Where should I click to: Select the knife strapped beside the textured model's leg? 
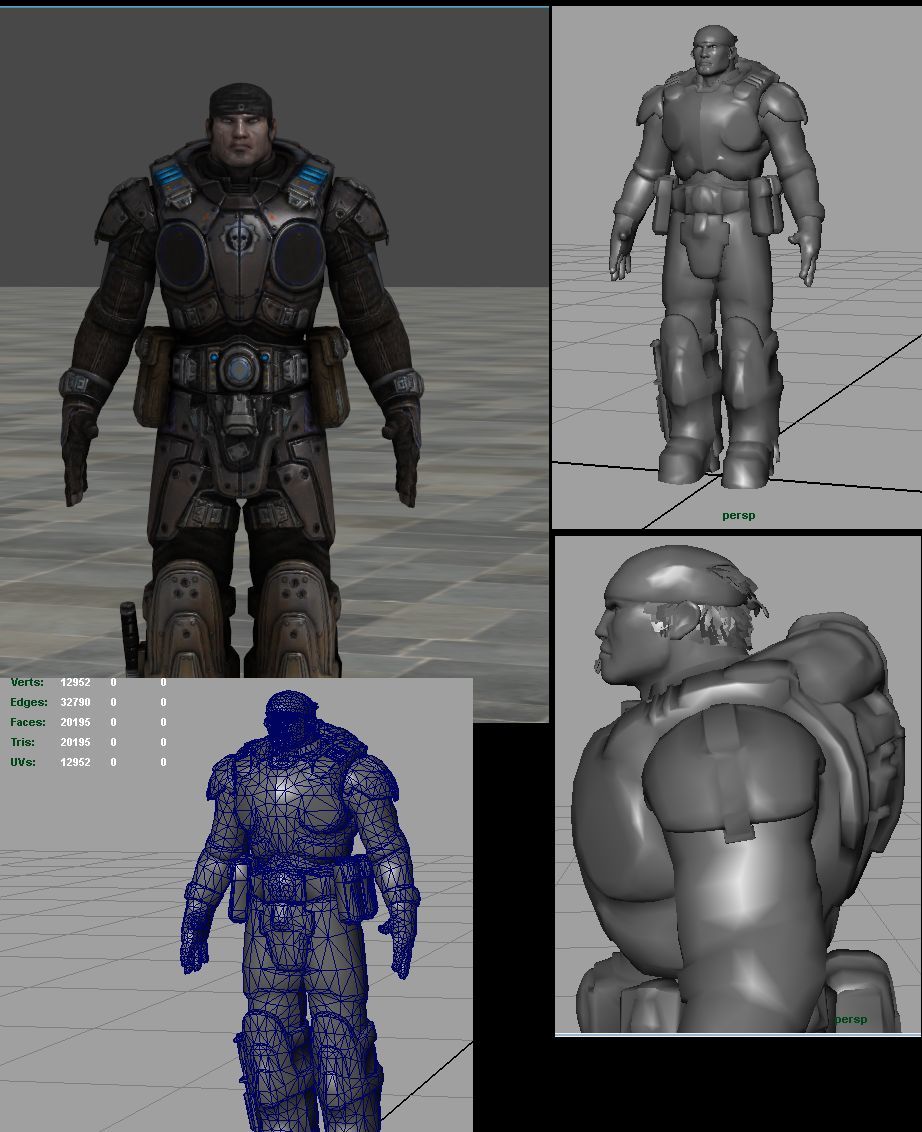[x=129, y=630]
